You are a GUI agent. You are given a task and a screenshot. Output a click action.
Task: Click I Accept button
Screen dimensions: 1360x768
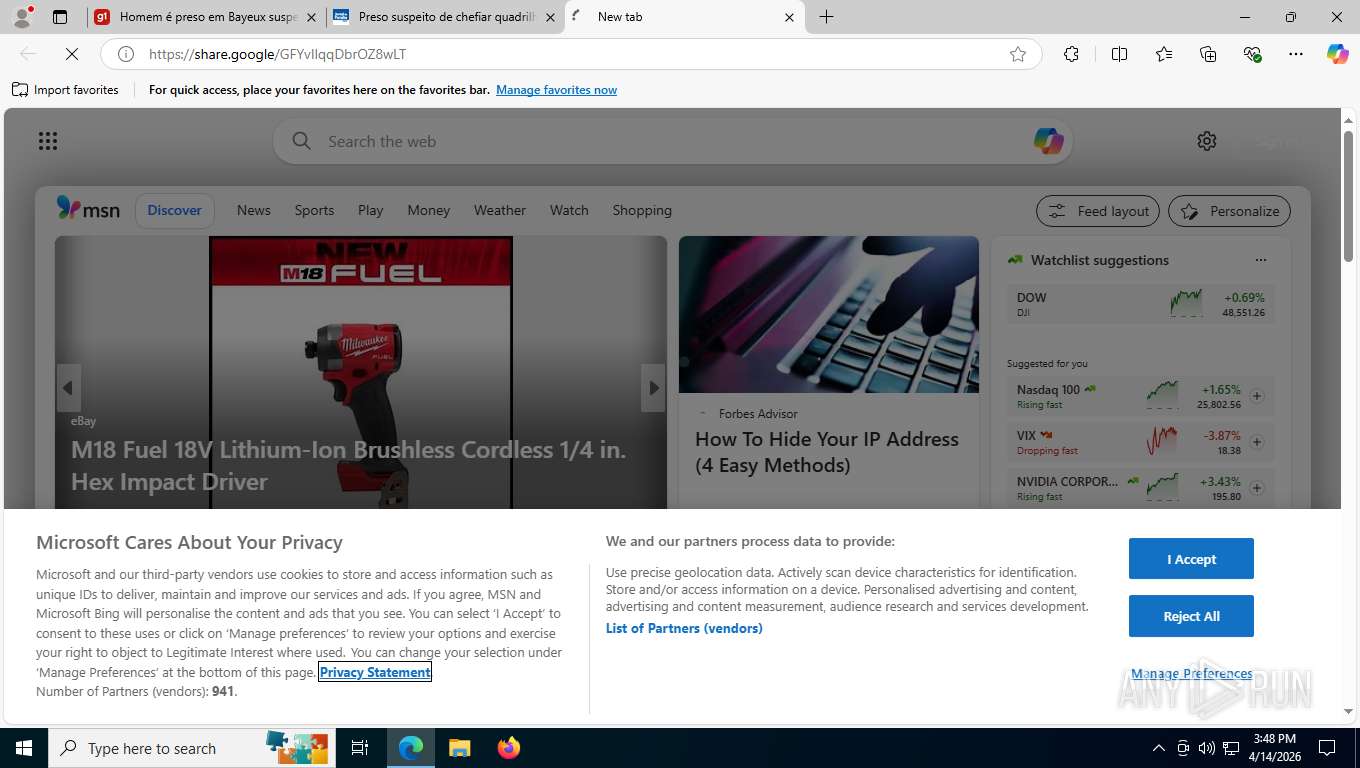[x=1191, y=559]
